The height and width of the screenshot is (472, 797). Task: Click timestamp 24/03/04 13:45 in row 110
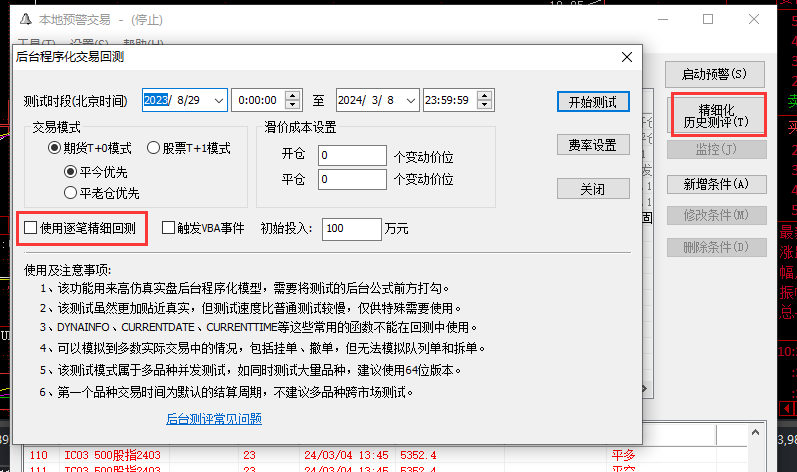[x=346, y=455]
